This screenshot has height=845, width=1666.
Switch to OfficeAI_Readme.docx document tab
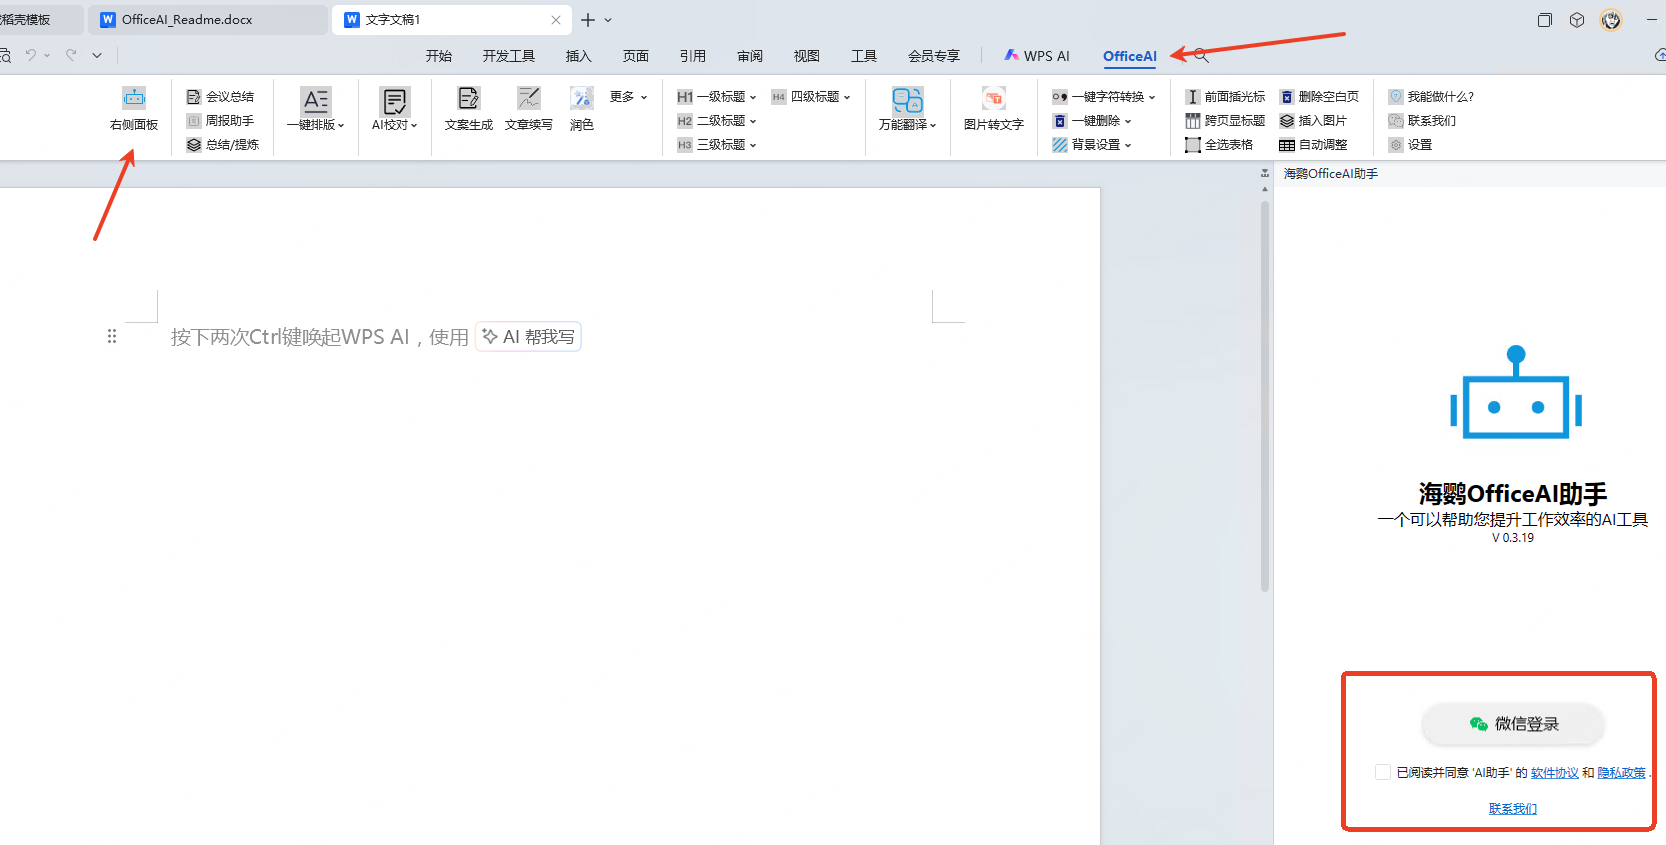click(208, 20)
